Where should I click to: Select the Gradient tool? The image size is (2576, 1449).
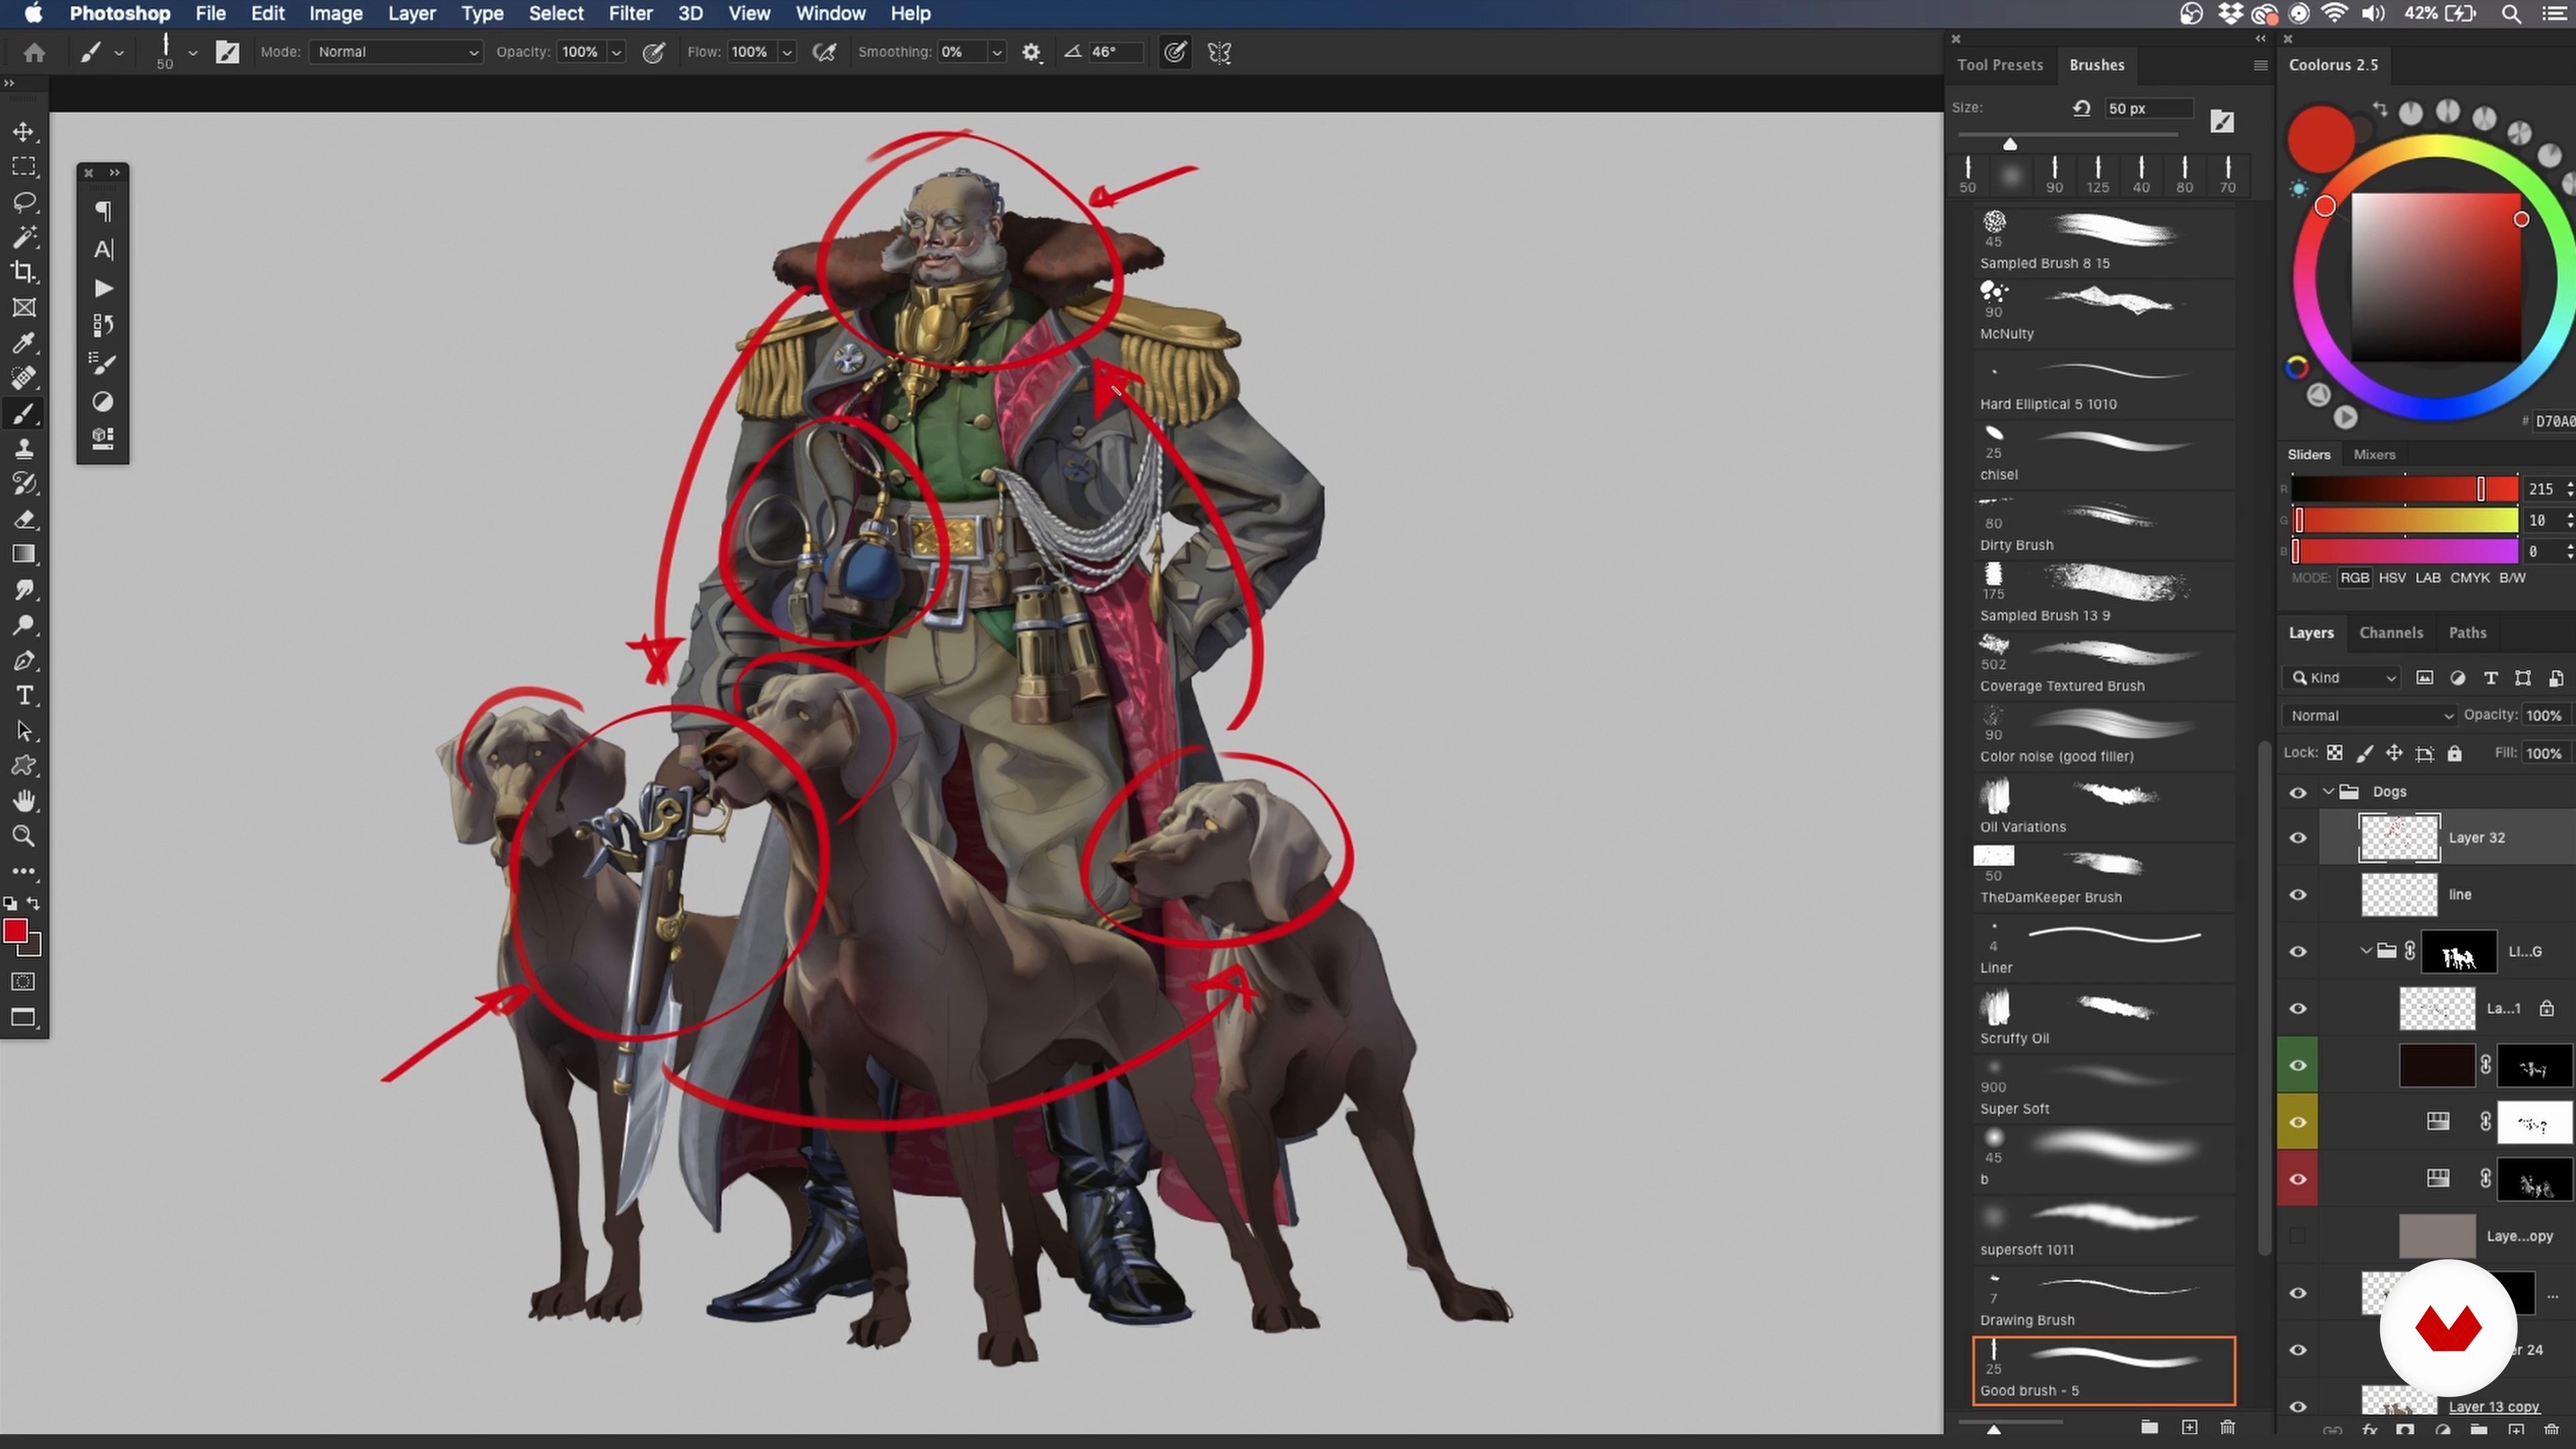(24, 554)
